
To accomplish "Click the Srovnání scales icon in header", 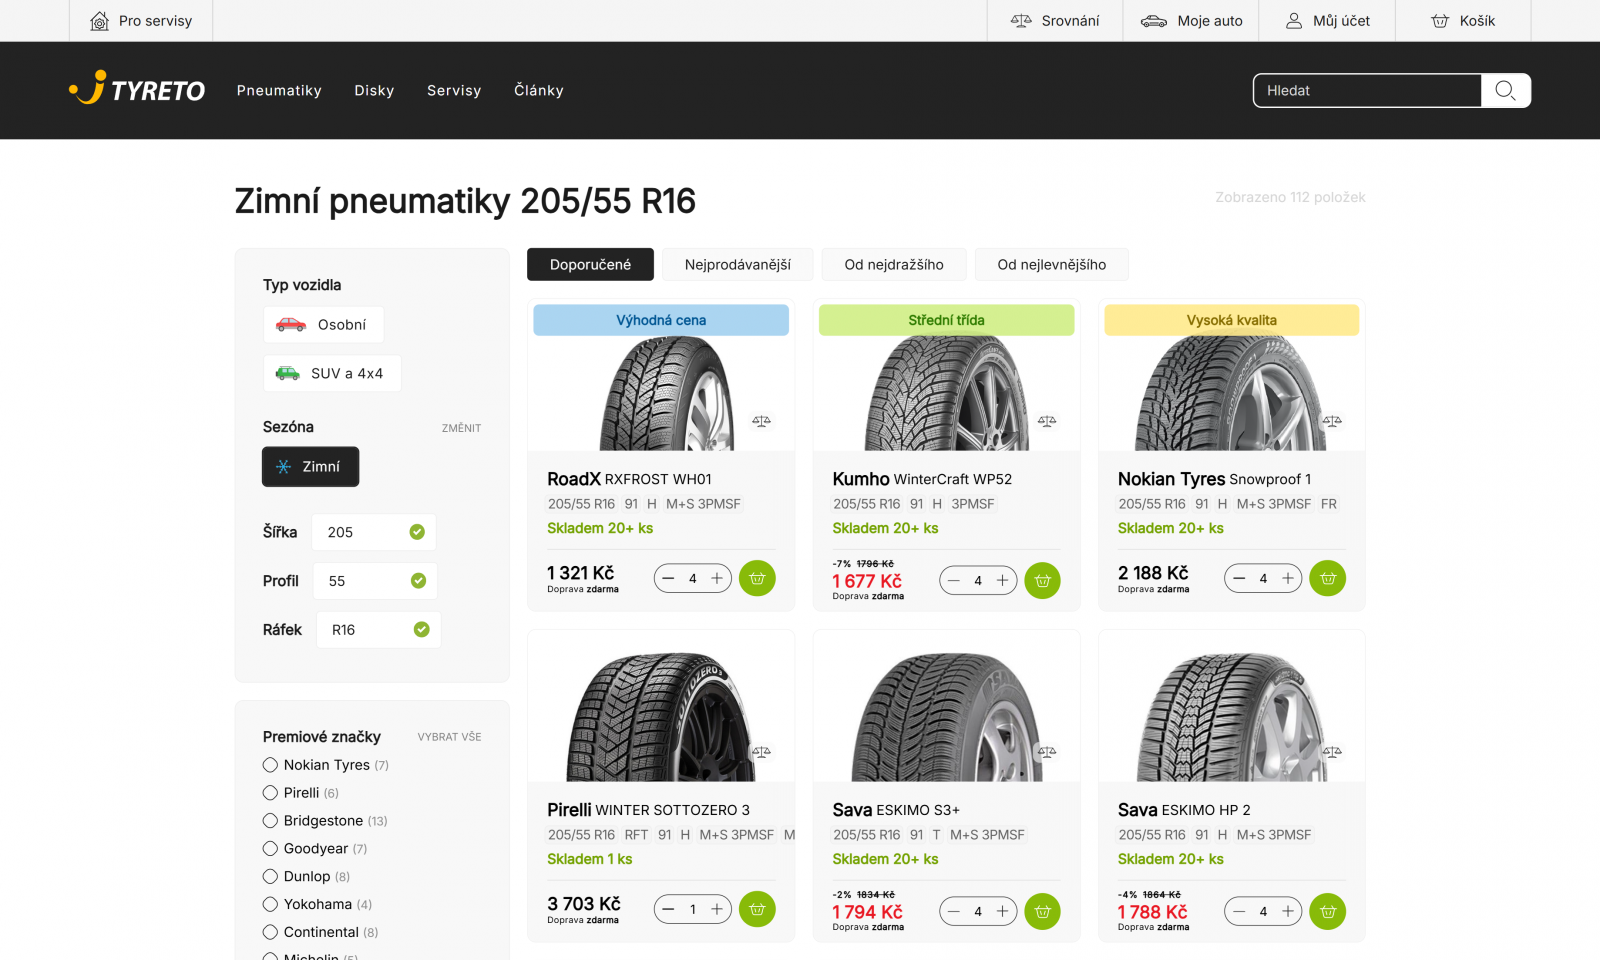I will tap(1021, 21).
